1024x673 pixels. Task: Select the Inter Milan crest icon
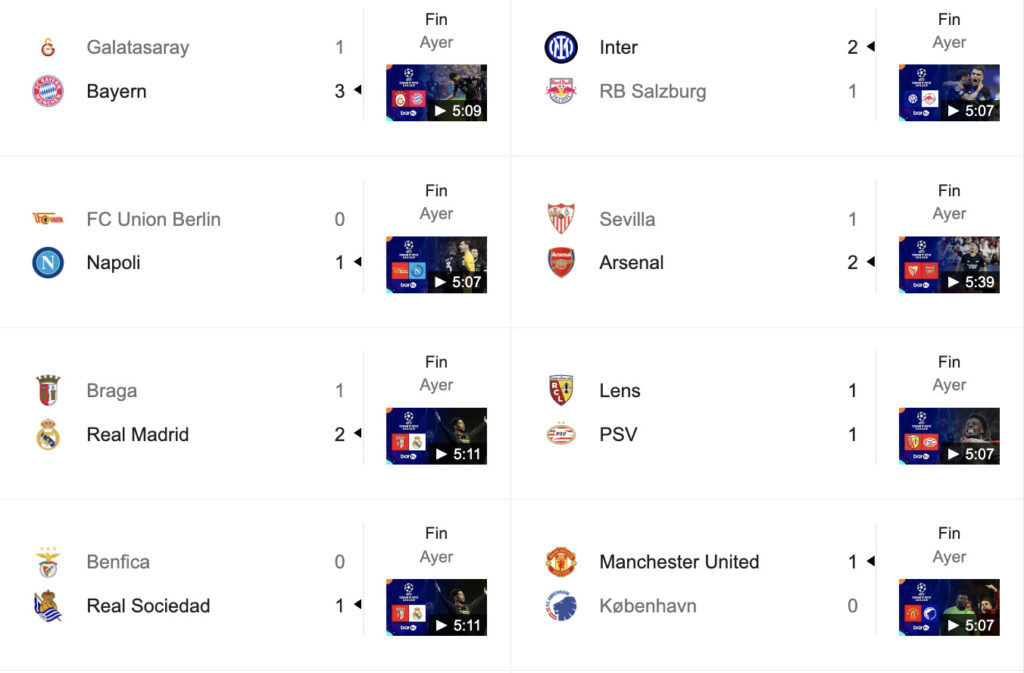561,47
